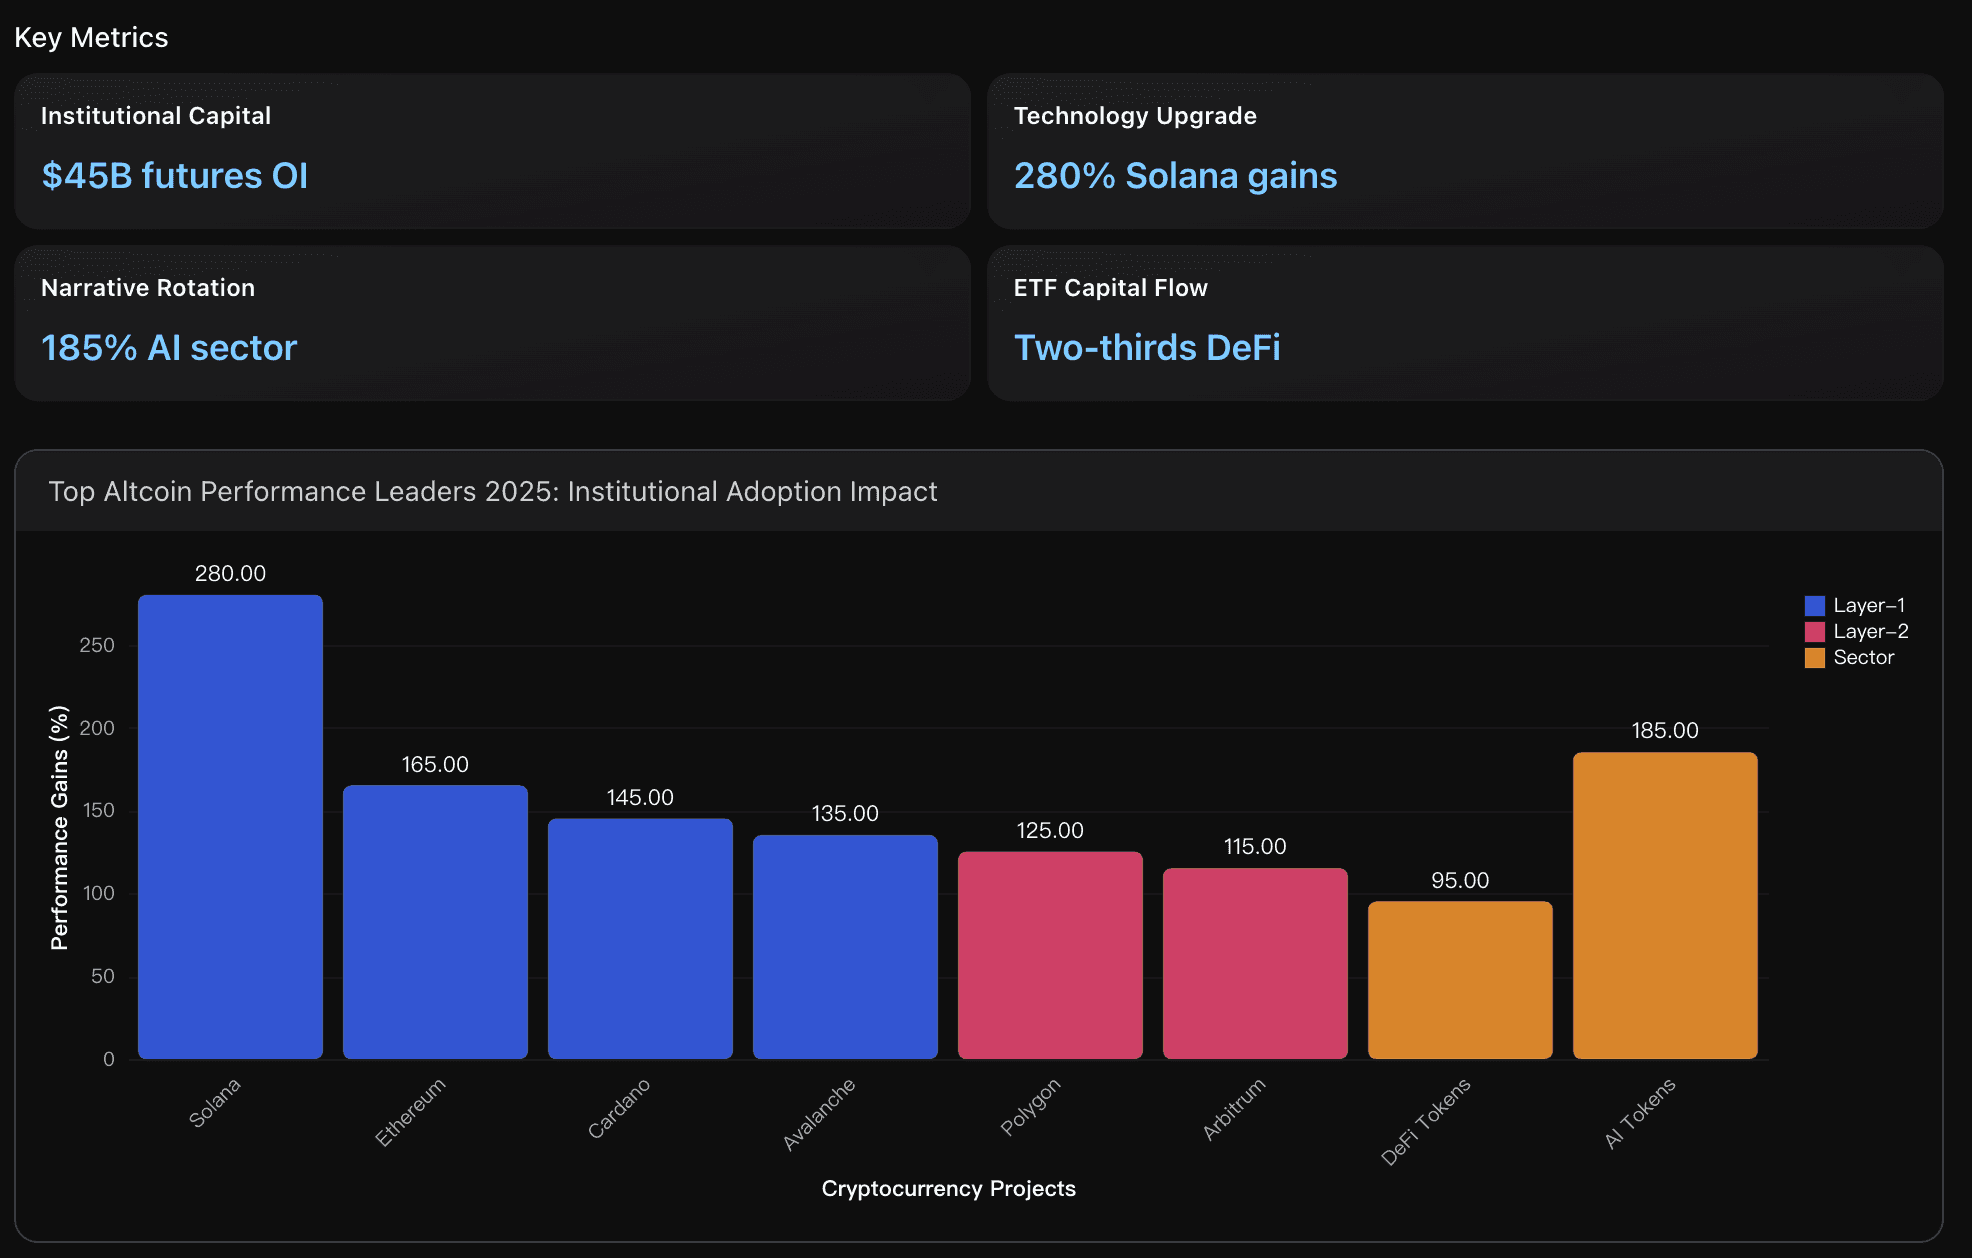Select the Ethereum bar in the chart
The width and height of the screenshot is (1972, 1258).
pyautogui.click(x=435, y=922)
